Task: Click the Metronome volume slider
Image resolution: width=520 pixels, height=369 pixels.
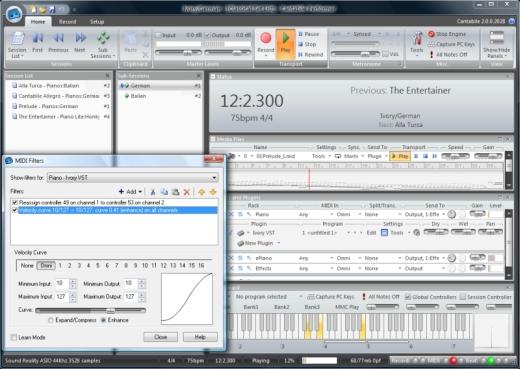Action: [355, 54]
